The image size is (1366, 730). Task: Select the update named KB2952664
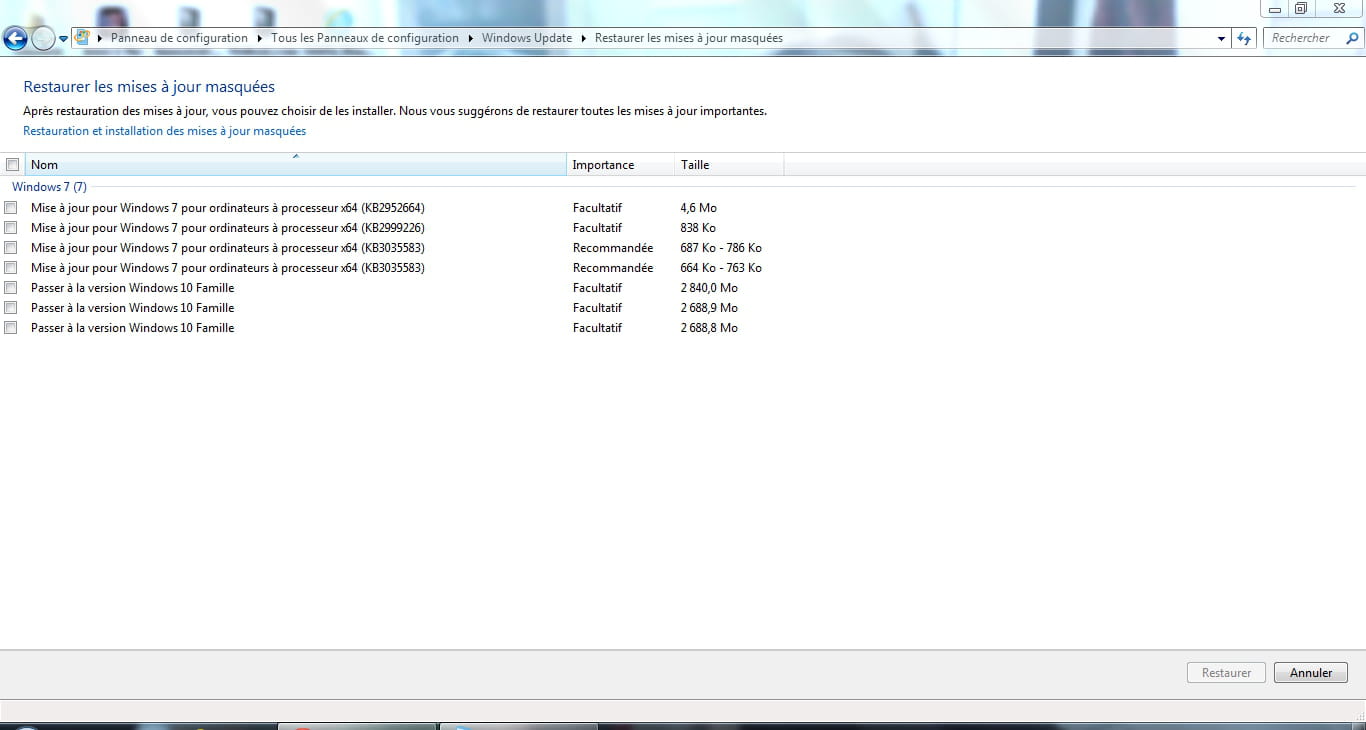click(228, 208)
